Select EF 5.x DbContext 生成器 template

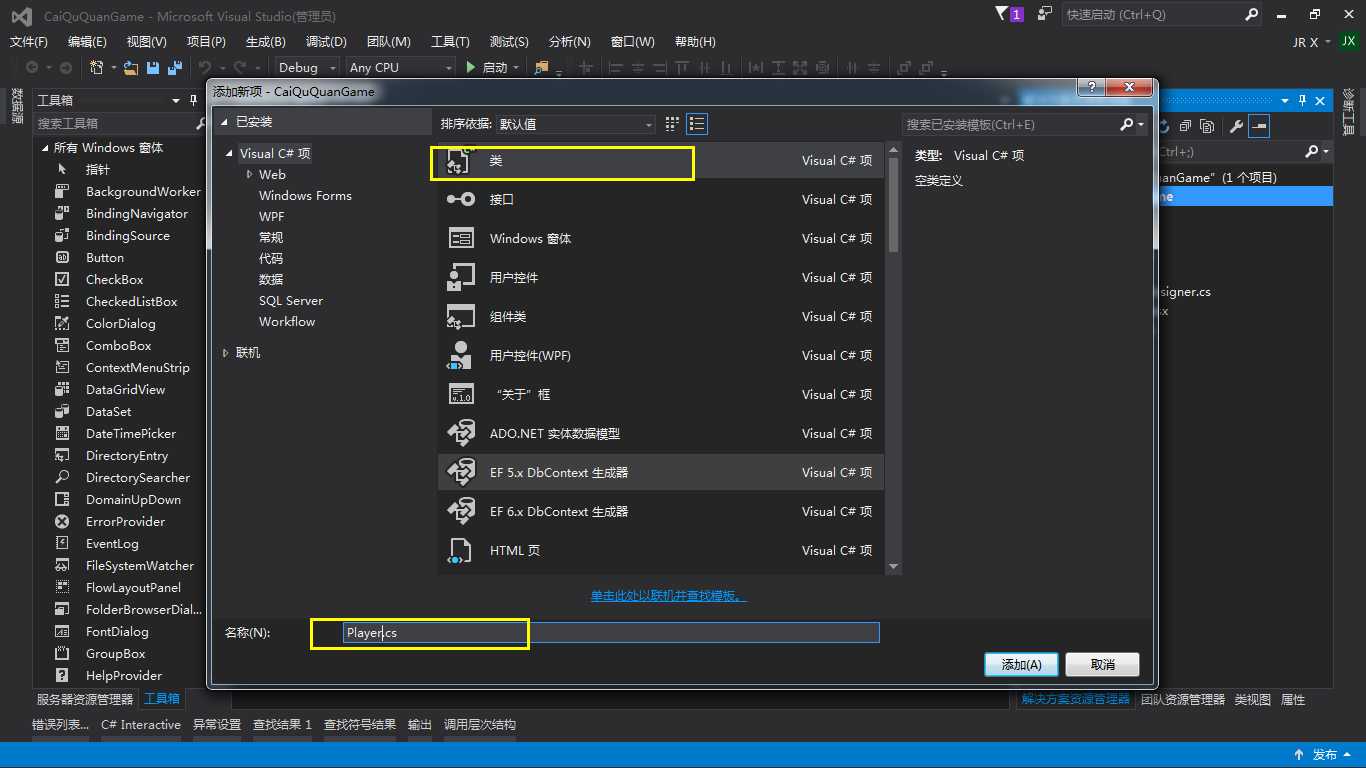click(661, 472)
